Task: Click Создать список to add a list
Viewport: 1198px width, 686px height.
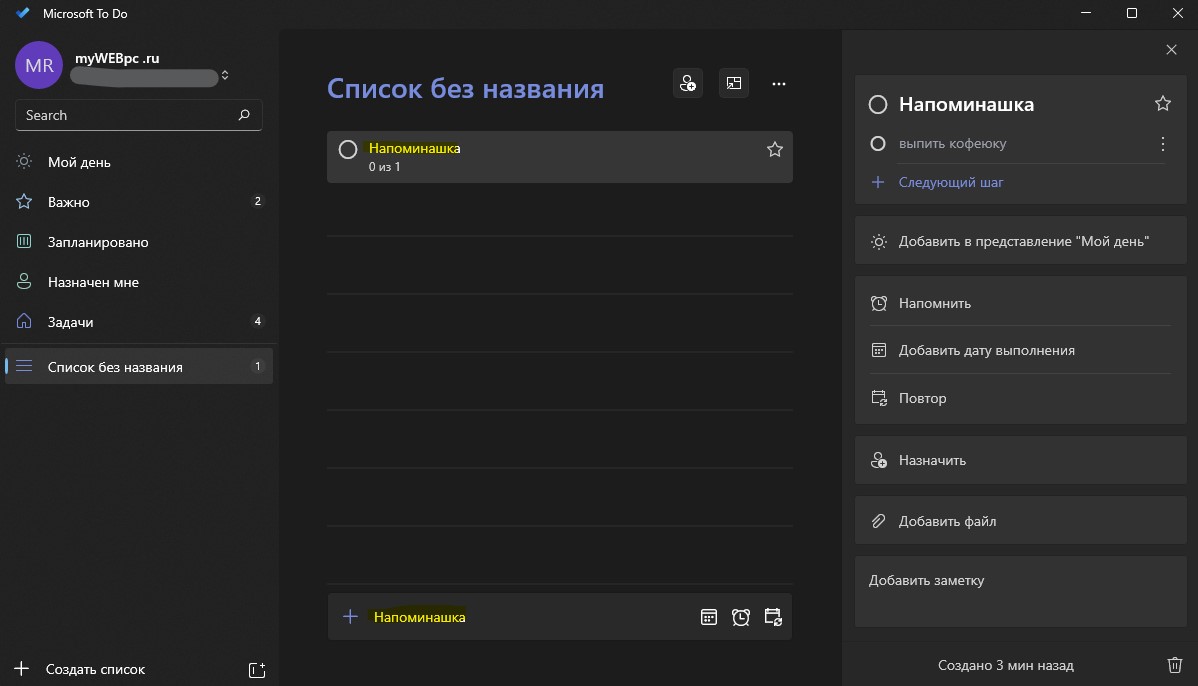Action: (x=95, y=669)
